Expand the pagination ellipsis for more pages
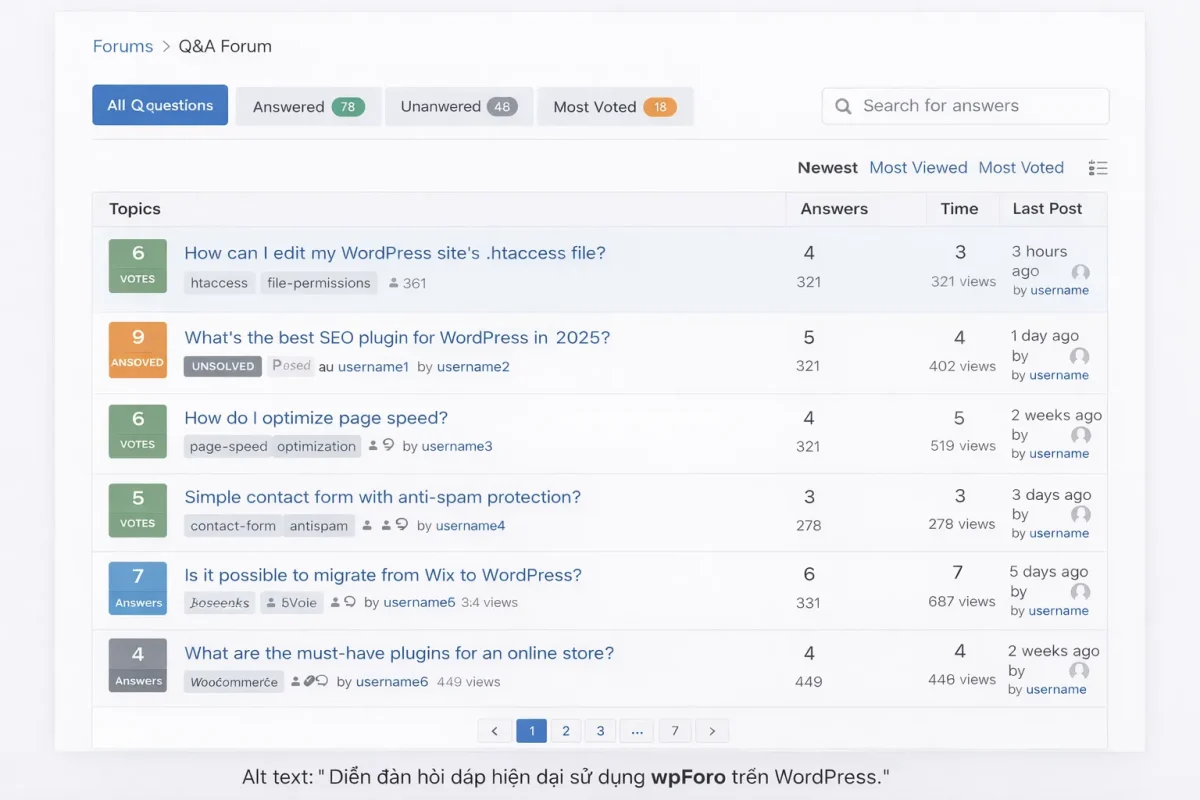The width and height of the screenshot is (1200, 800). click(637, 731)
